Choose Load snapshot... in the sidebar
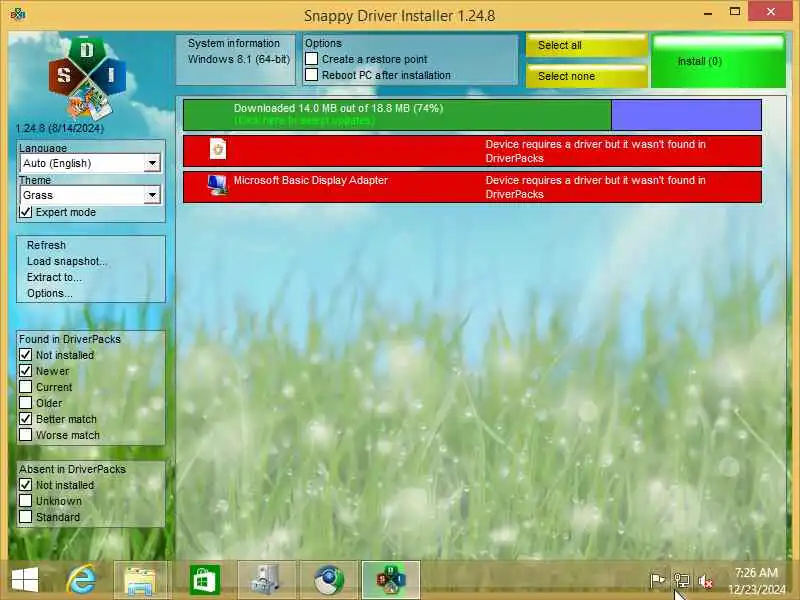 tap(66, 261)
